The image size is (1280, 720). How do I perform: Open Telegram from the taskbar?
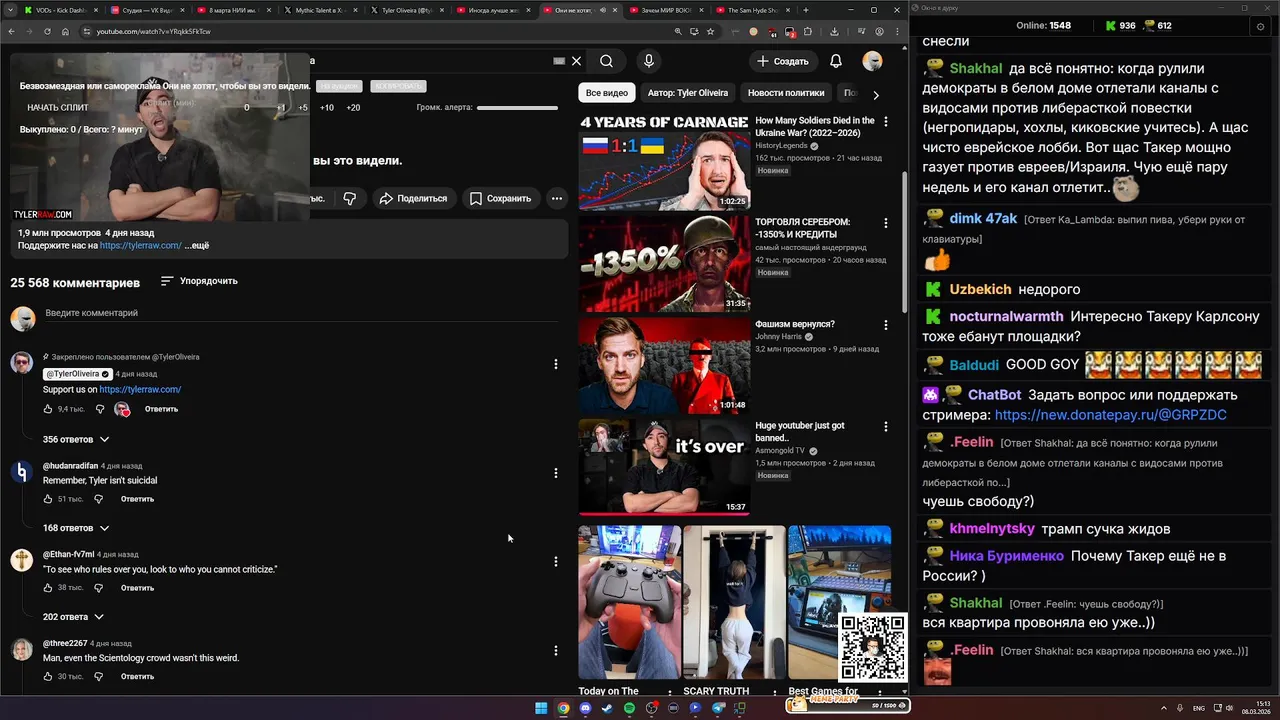click(717, 708)
